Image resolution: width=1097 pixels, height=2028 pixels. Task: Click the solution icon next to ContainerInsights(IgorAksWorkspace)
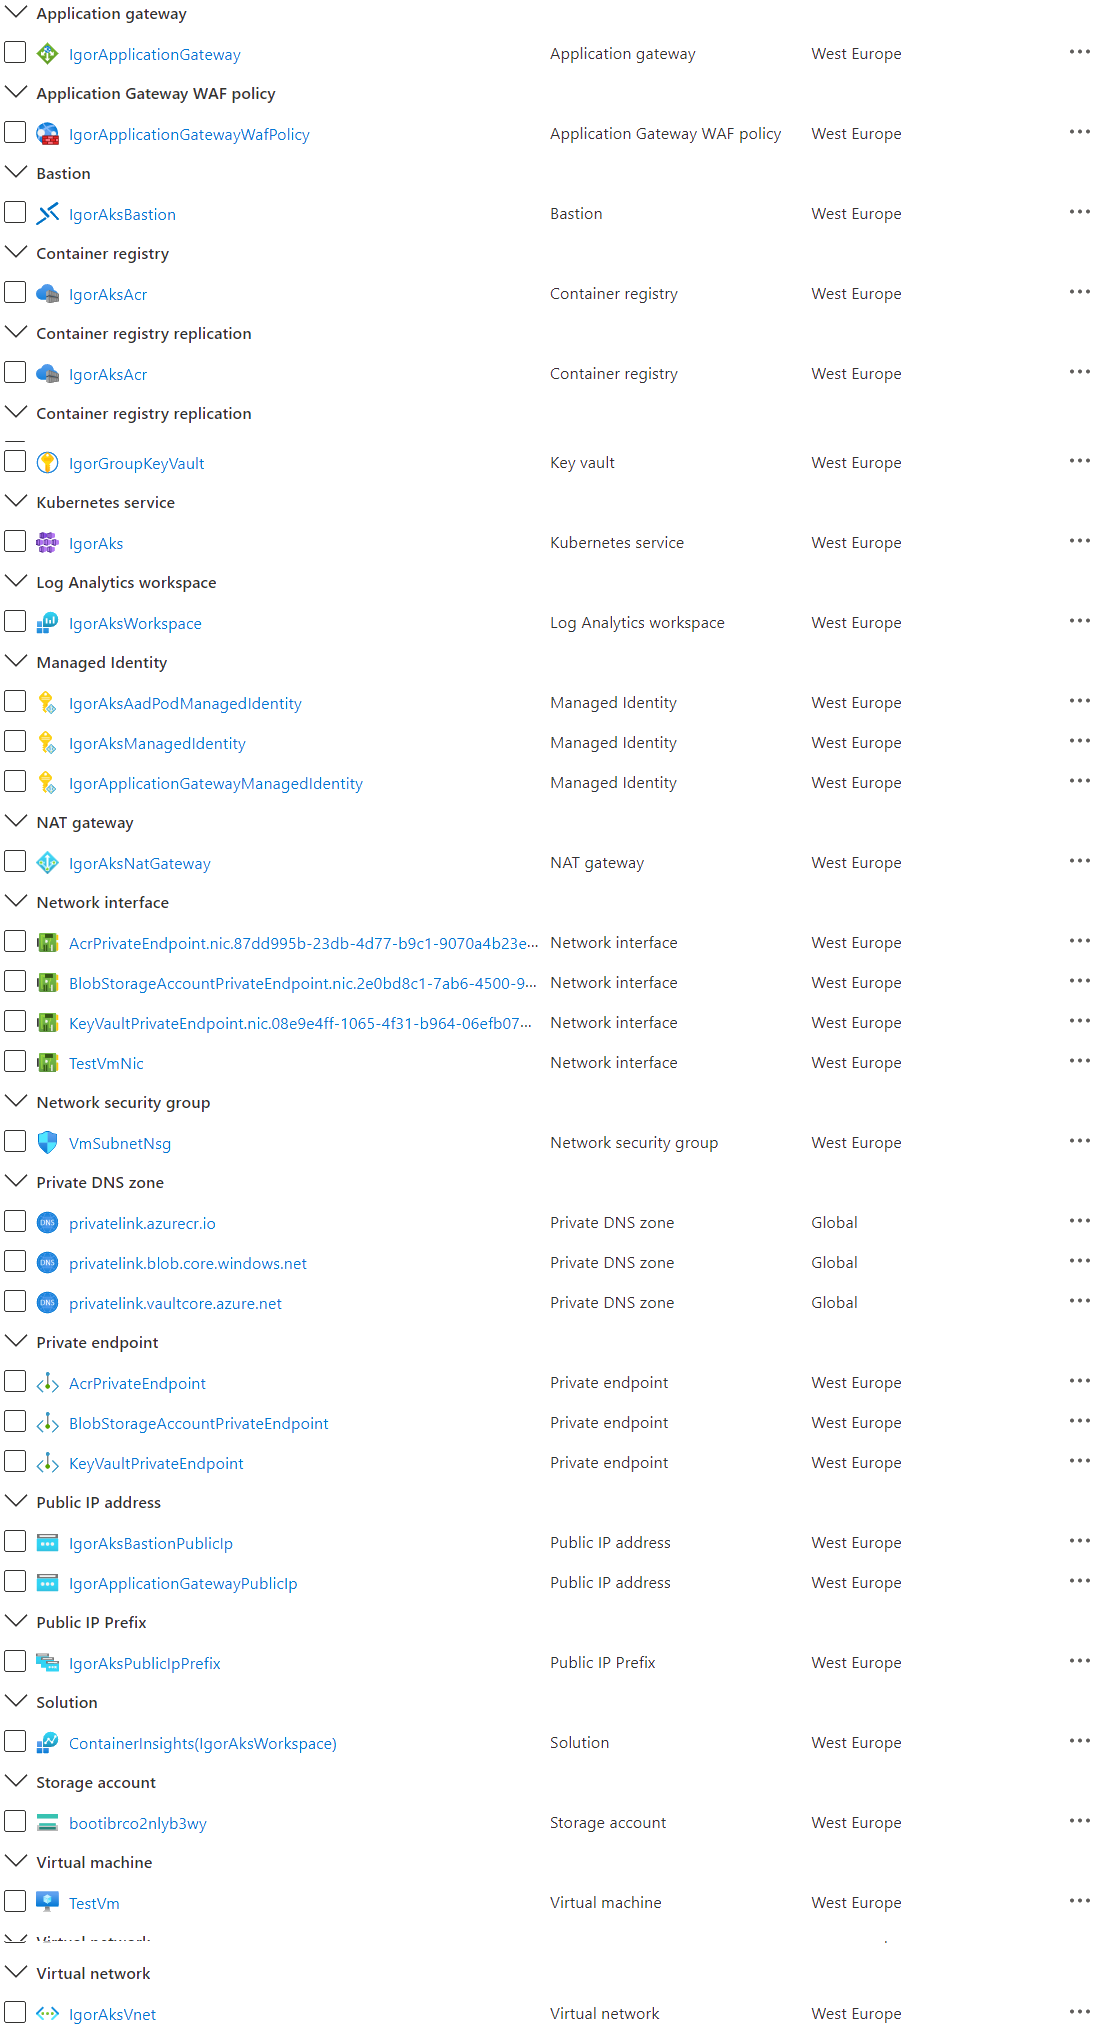click(47, 1743)
